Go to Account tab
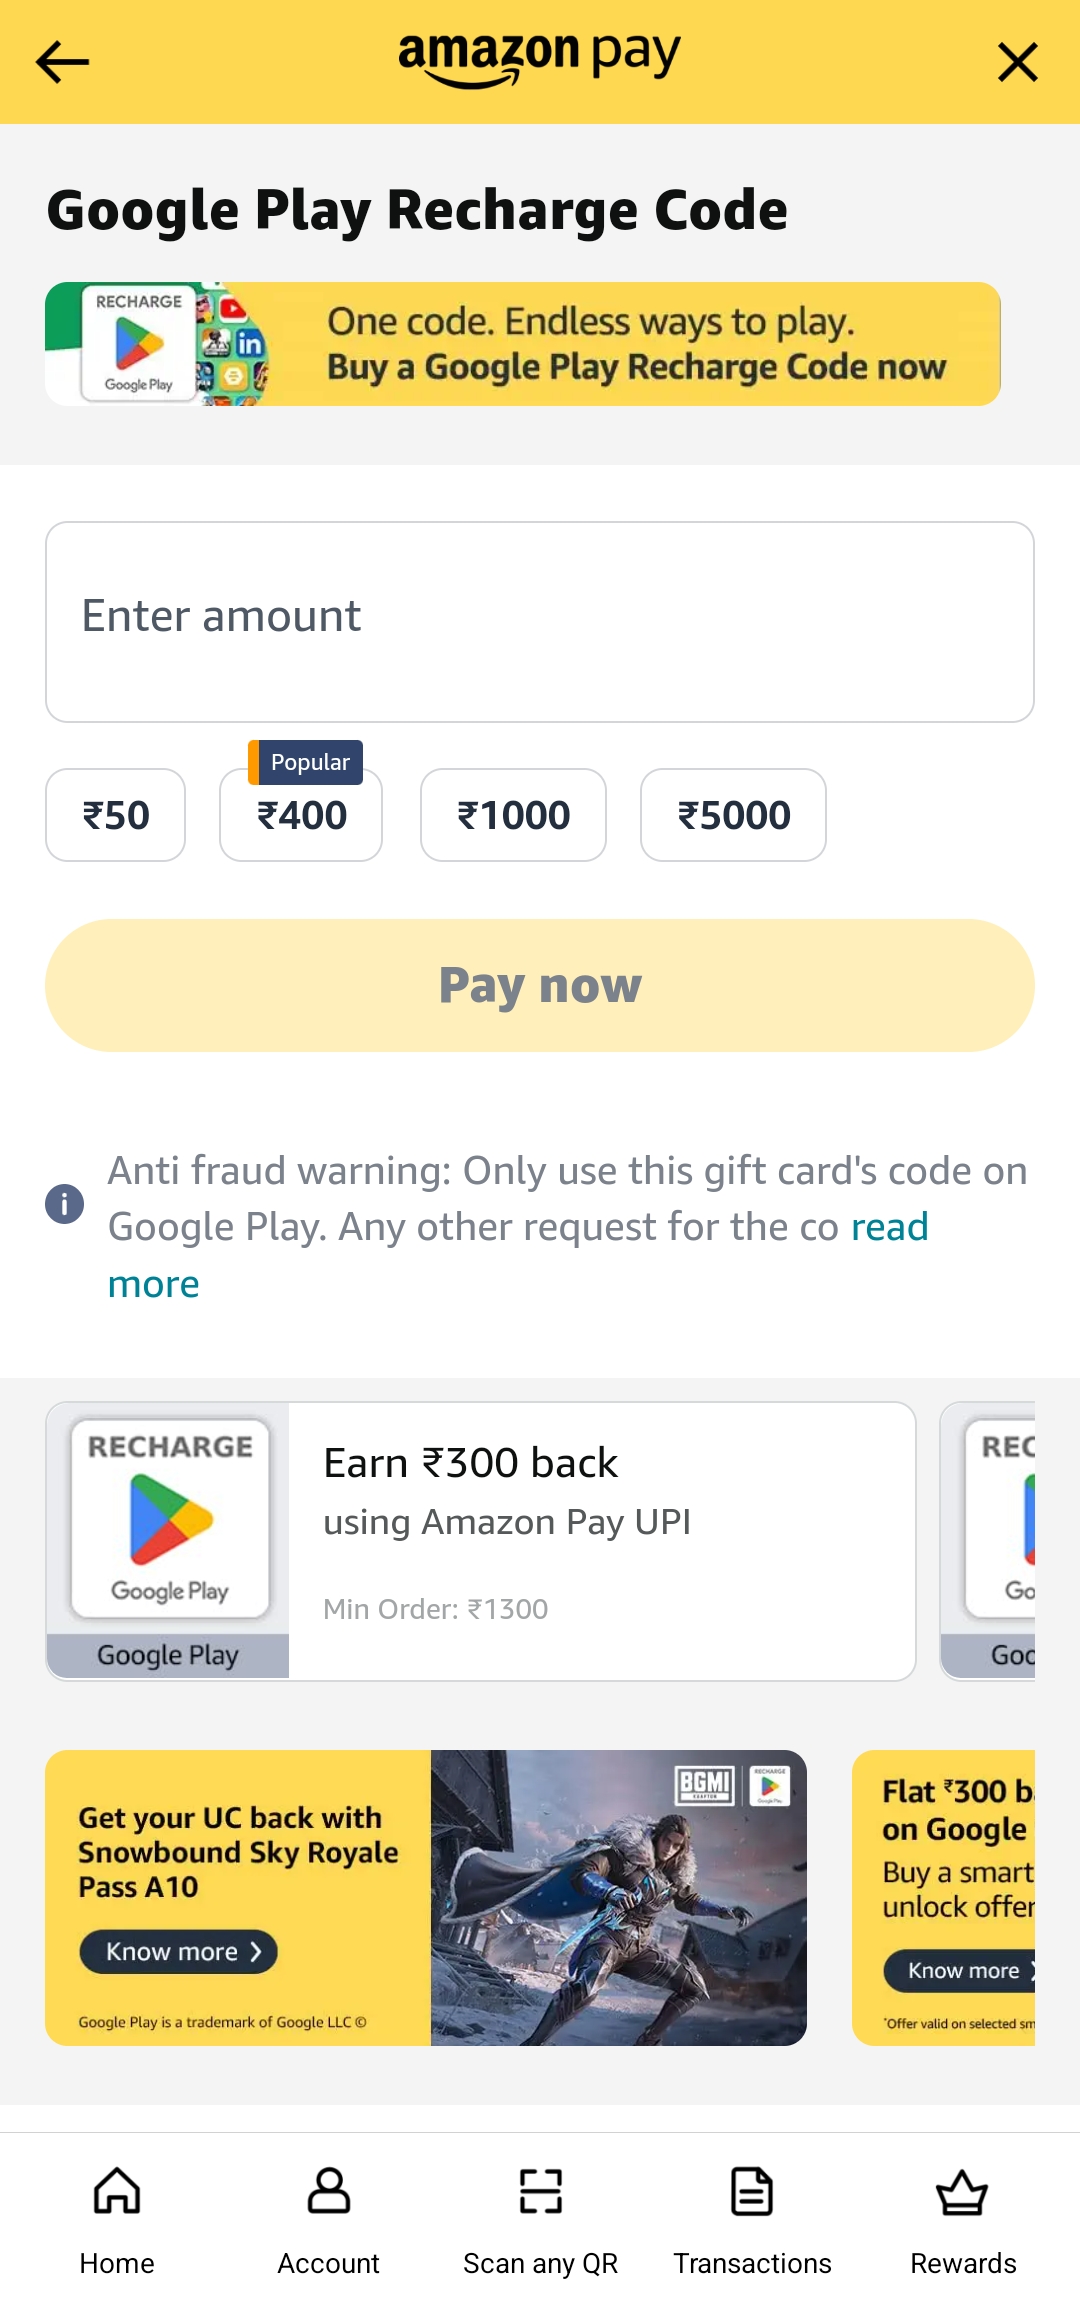 (328, 2218)
